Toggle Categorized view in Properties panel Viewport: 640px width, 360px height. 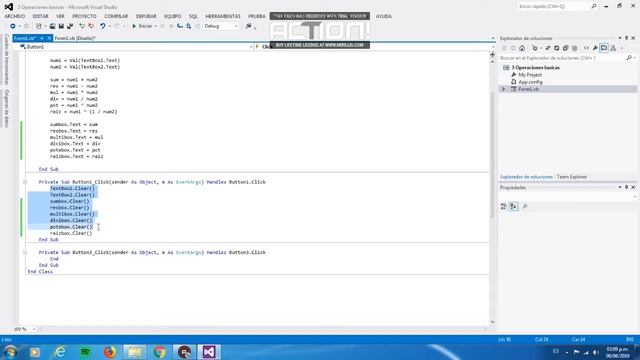tap(504, 207)
